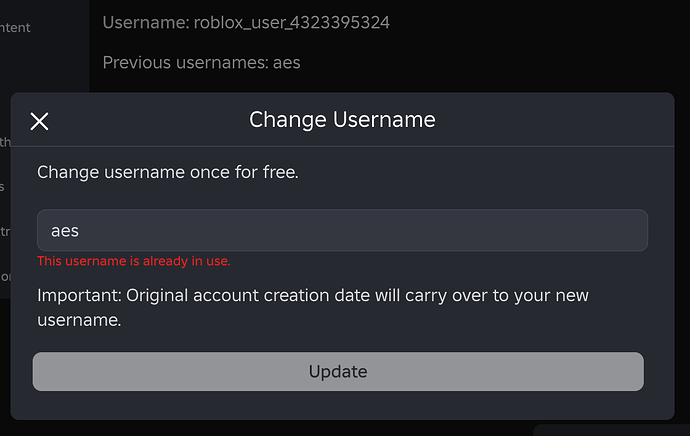Click the Change username once for free text
This screenshot has height=436, width=690.
[x=168, y=172]
